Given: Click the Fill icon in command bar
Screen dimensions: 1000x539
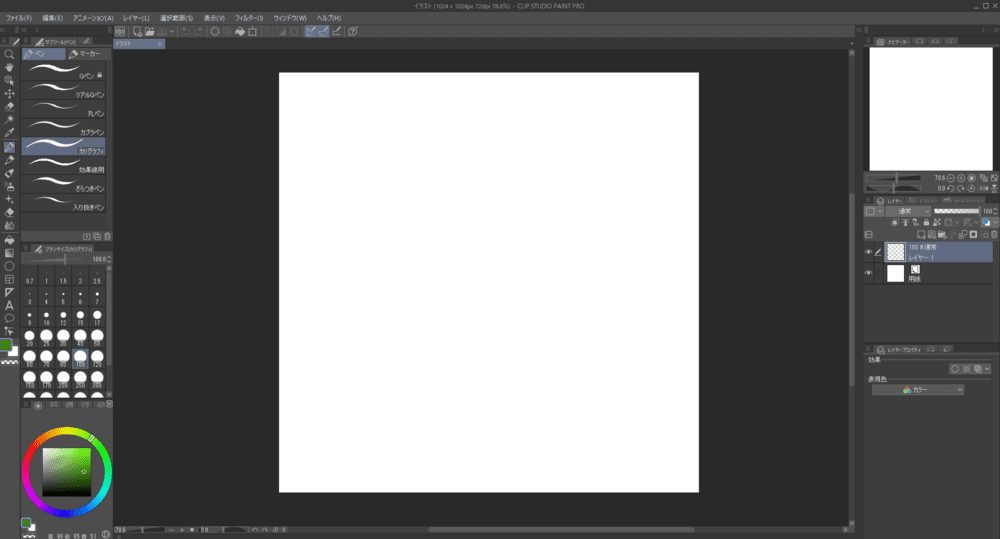Looking at the screenshot, I should [x=240, y=31].
